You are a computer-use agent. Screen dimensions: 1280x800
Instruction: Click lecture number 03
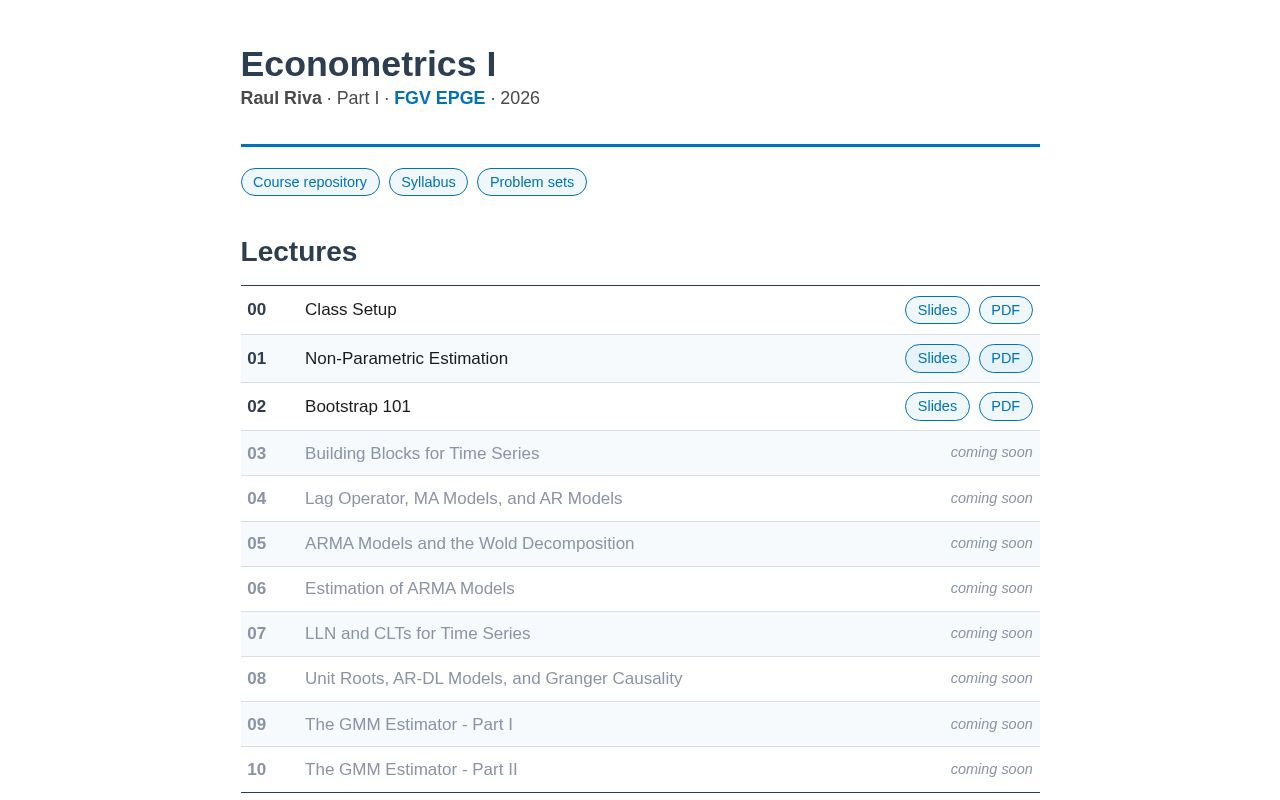point(257,453)
